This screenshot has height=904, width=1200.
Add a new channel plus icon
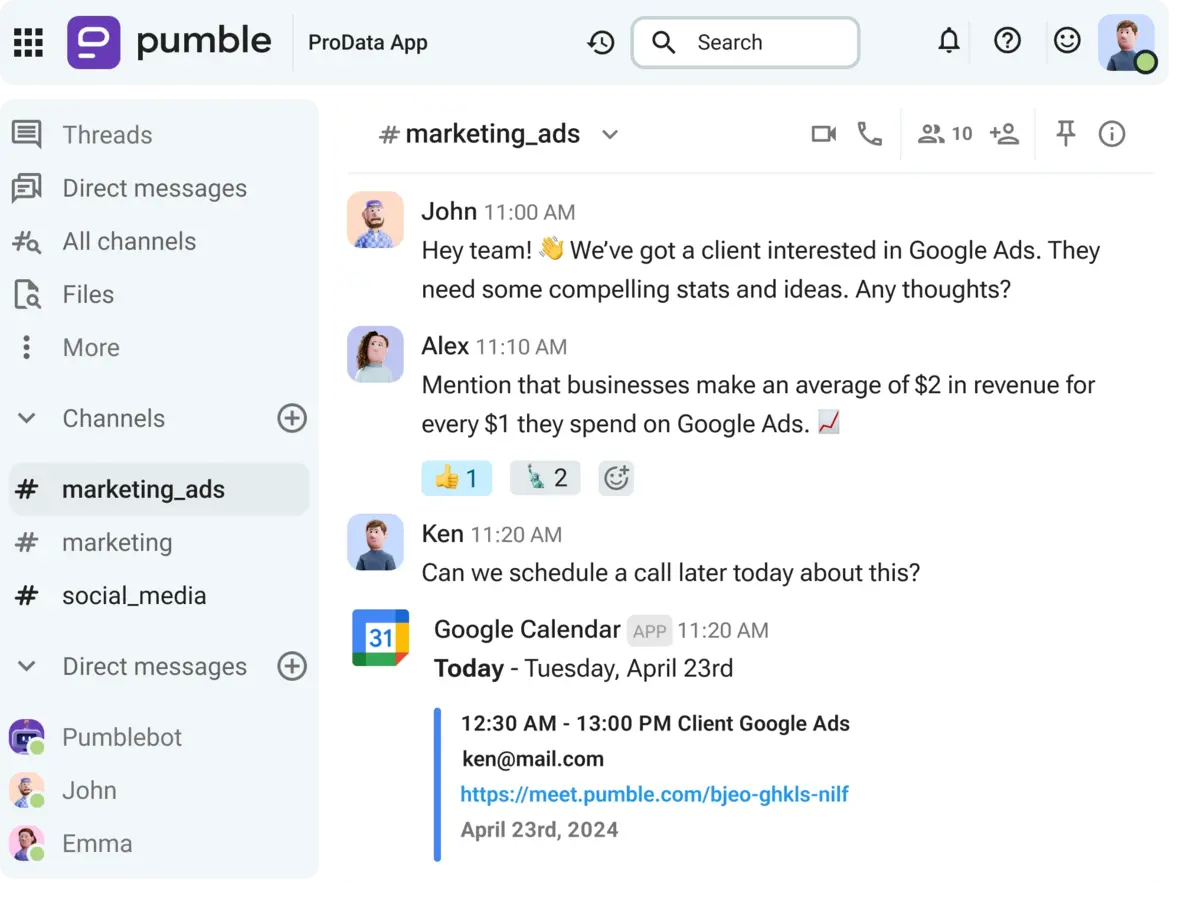(x=292, y=418)
